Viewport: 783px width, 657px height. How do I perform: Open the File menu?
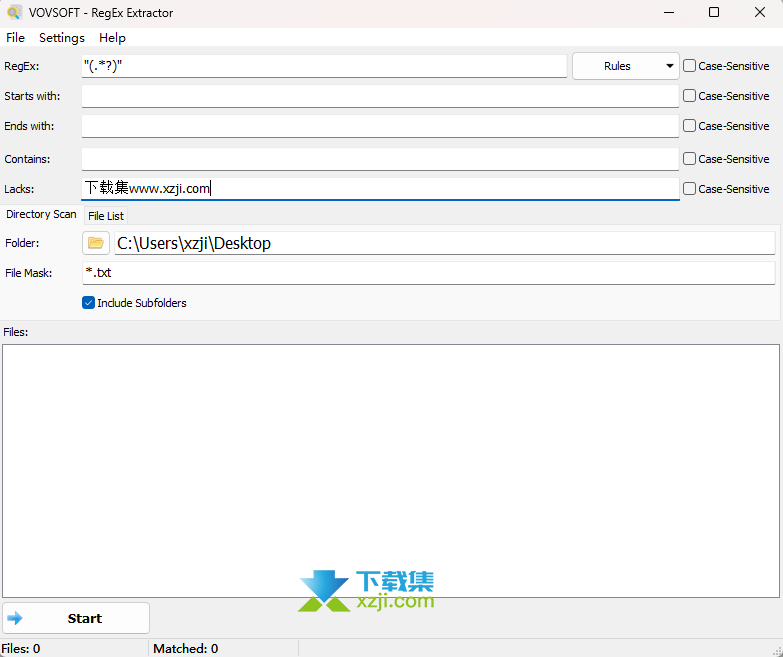(15, 38)
